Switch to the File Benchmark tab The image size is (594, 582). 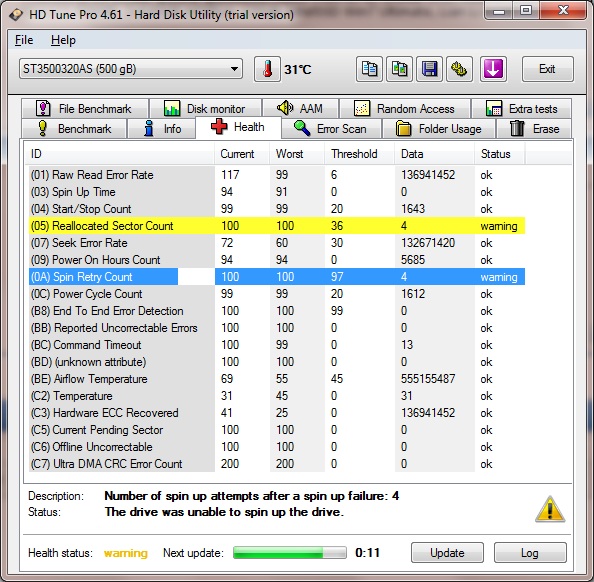coord(85,109)
